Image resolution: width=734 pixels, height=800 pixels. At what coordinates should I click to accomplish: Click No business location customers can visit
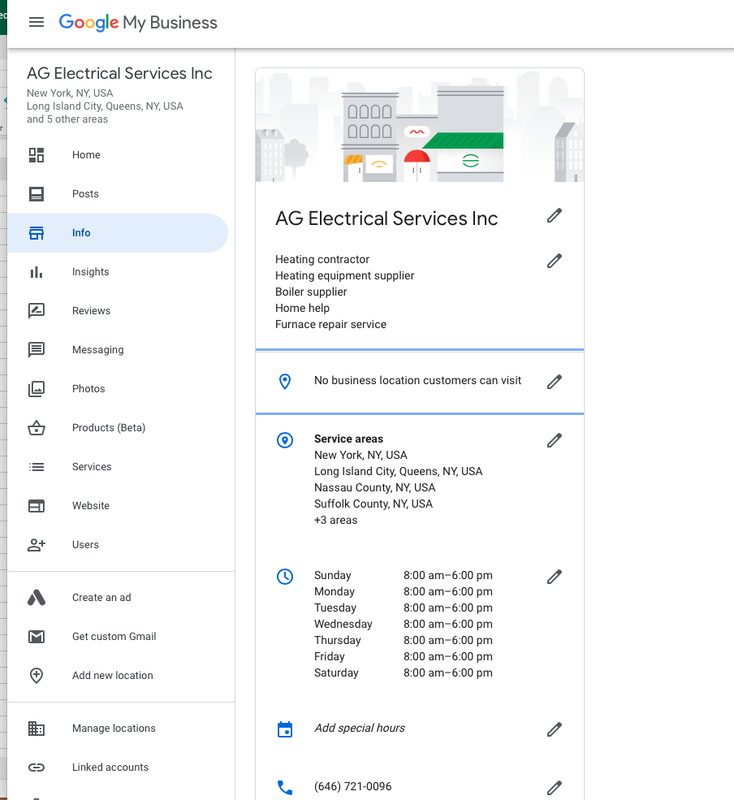(x=418, y=381)
